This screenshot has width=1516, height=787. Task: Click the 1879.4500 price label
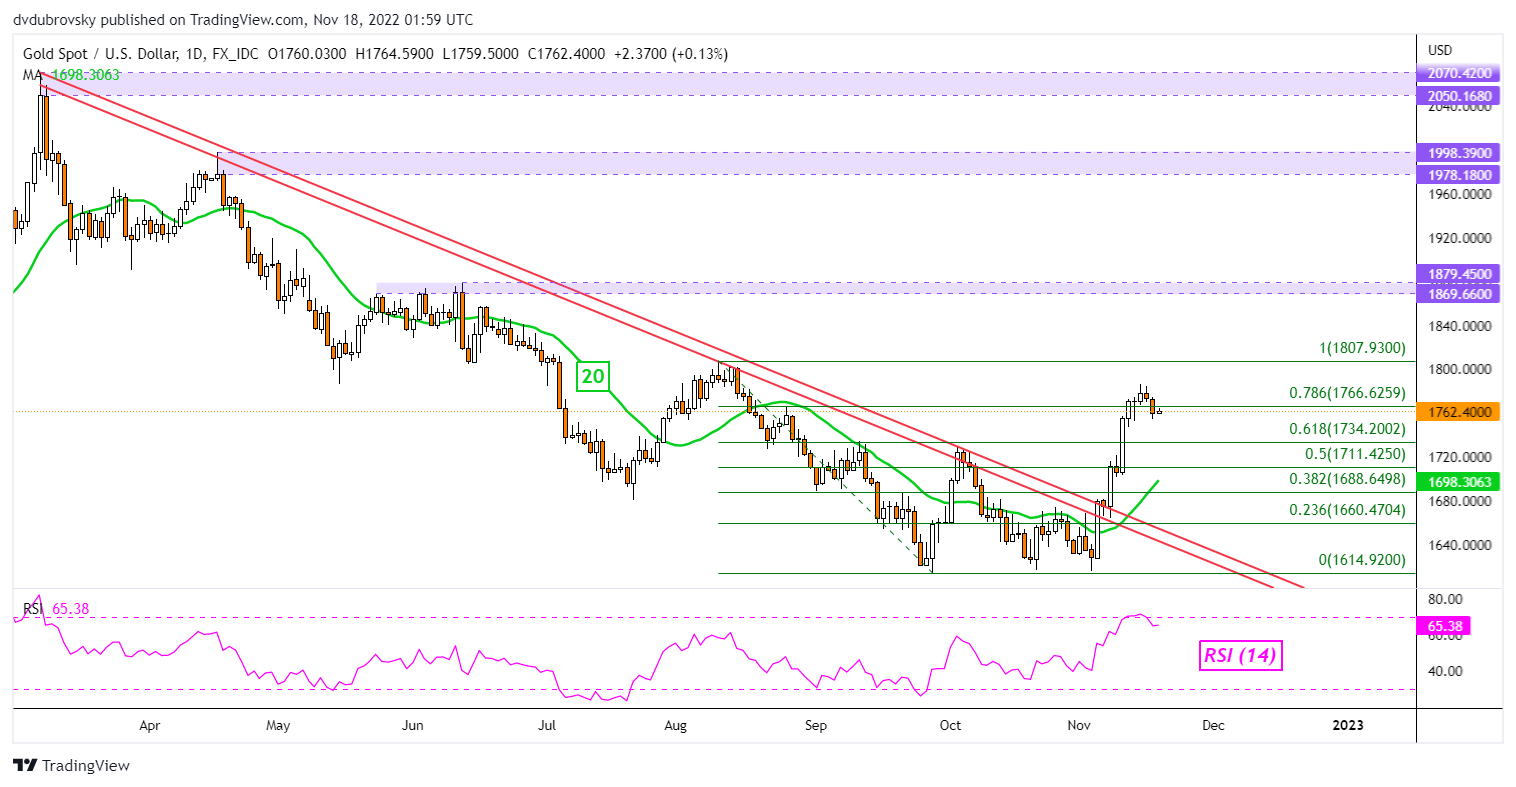pos(1459,274)
